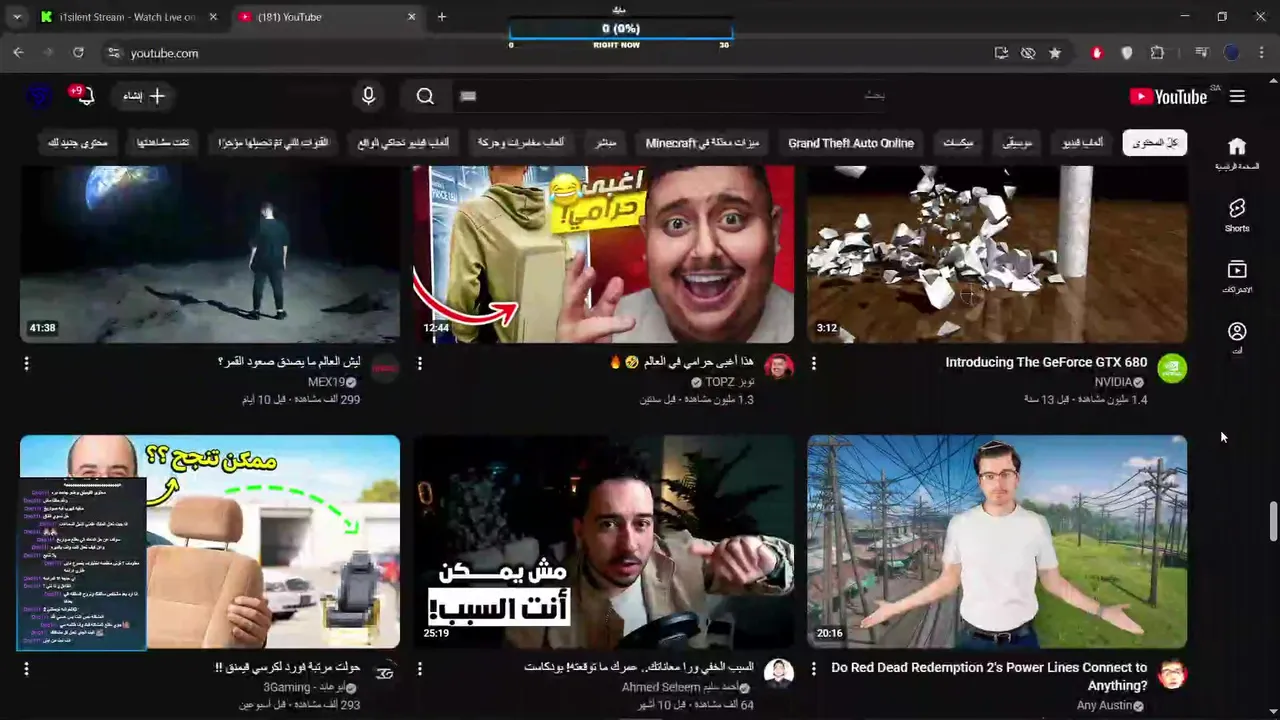Image resolution: width=1280 pixels, height=720 pixels.
Task: Open the Extensions puzzle menu
Action: click(1157, 53)
